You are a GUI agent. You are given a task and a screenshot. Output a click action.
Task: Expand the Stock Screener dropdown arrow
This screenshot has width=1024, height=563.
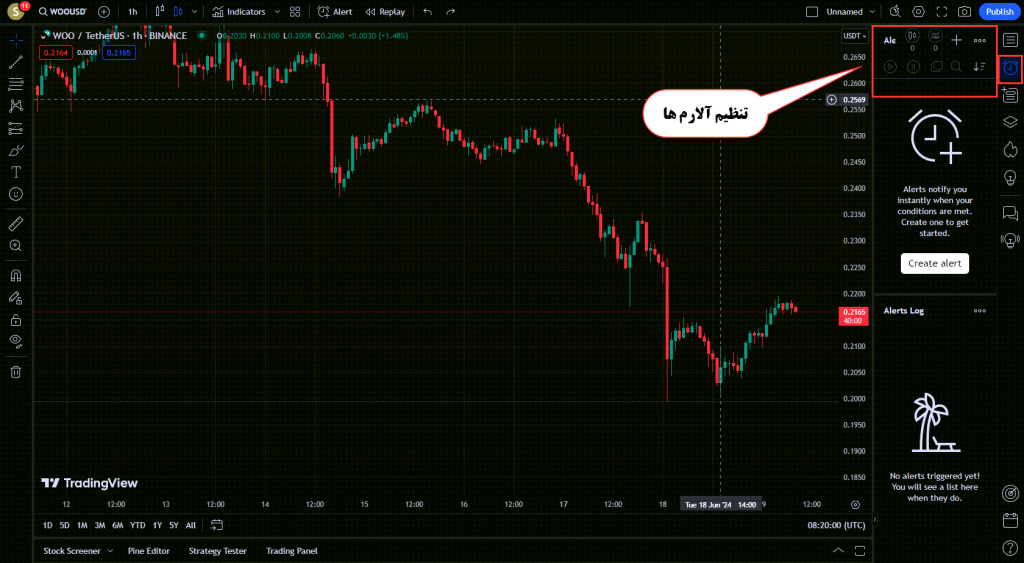(x=110, y=551)
